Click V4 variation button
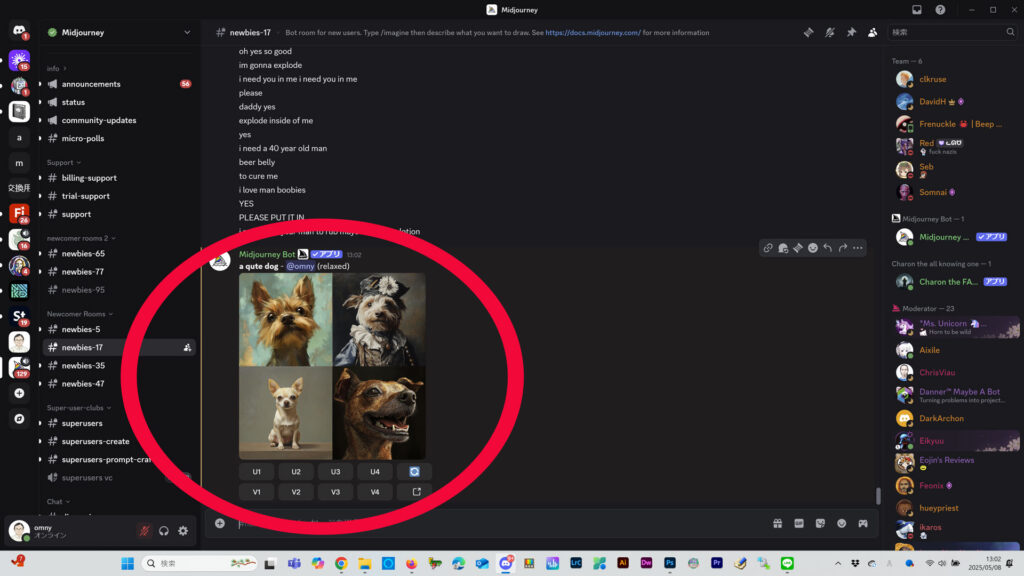 click(x=375, y=492)
